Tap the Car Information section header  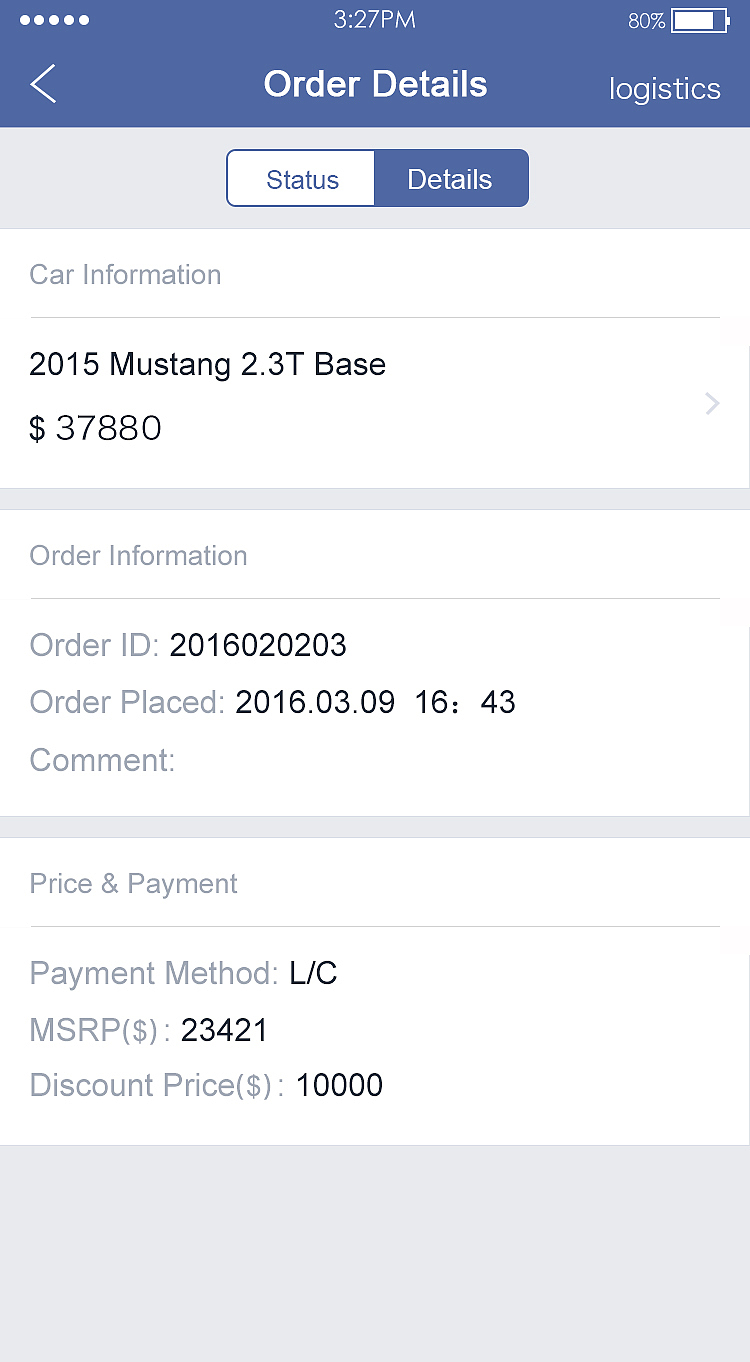[125, 275]
